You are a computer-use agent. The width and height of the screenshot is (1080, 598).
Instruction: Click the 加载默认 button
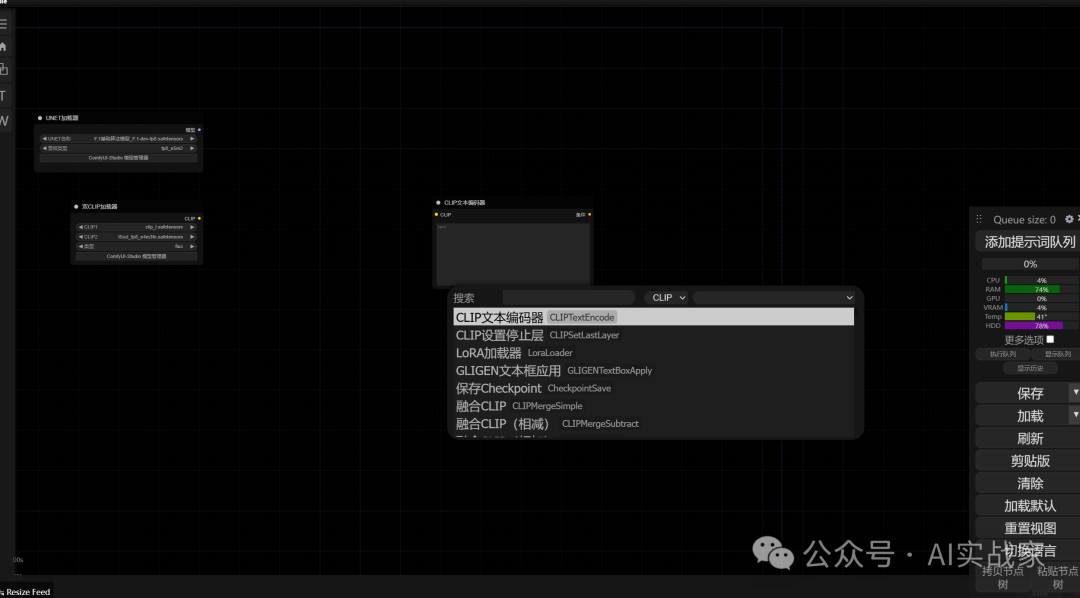click(1028, 506)
